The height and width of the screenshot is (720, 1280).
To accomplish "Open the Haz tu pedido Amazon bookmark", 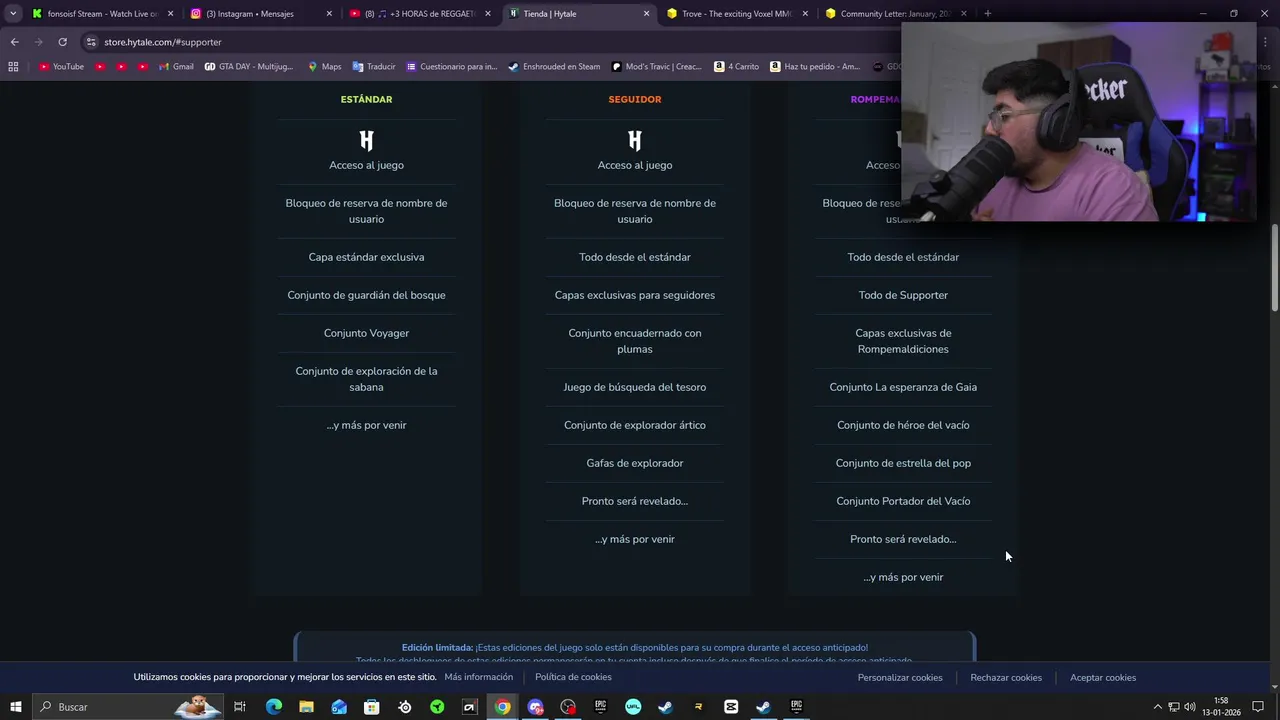I will [815, 67].
